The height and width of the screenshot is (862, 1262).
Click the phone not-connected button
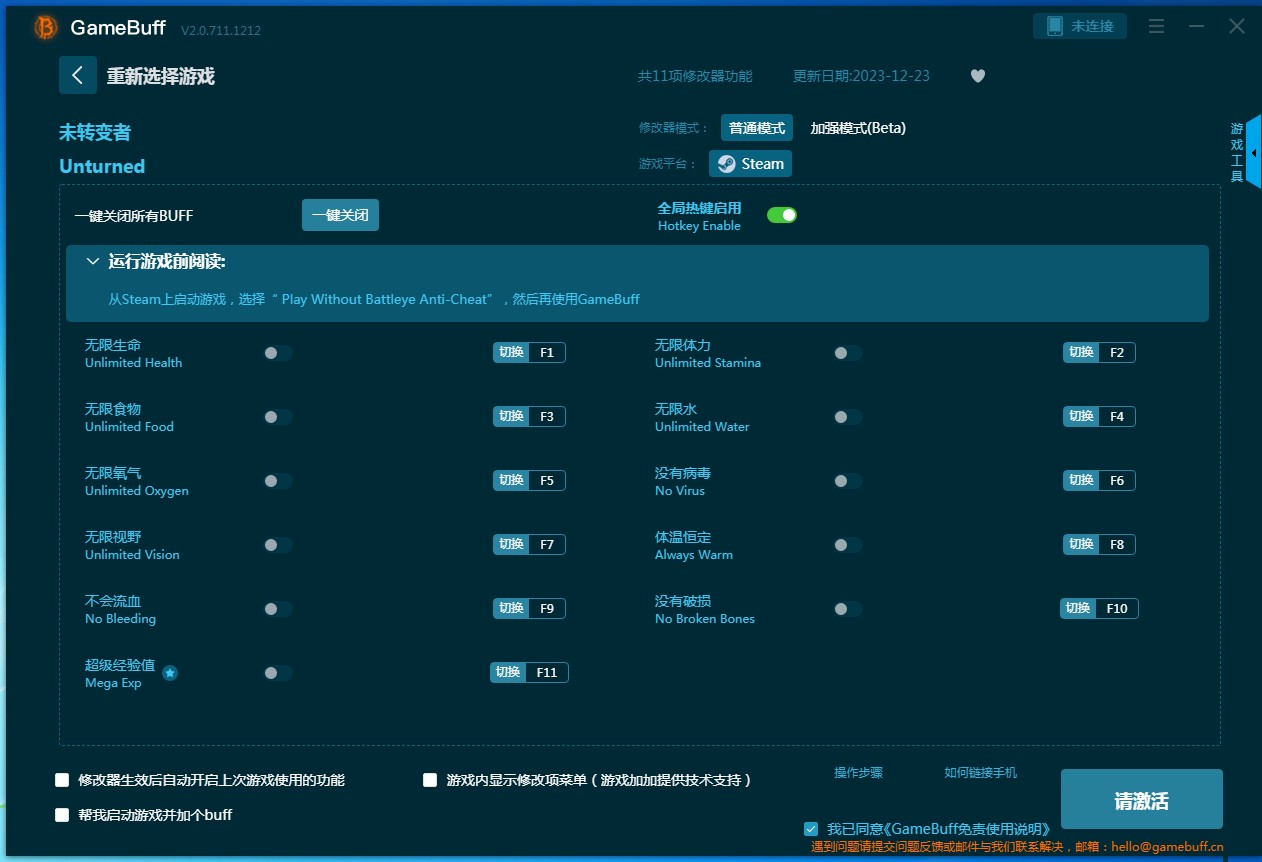click(1080, 26)
